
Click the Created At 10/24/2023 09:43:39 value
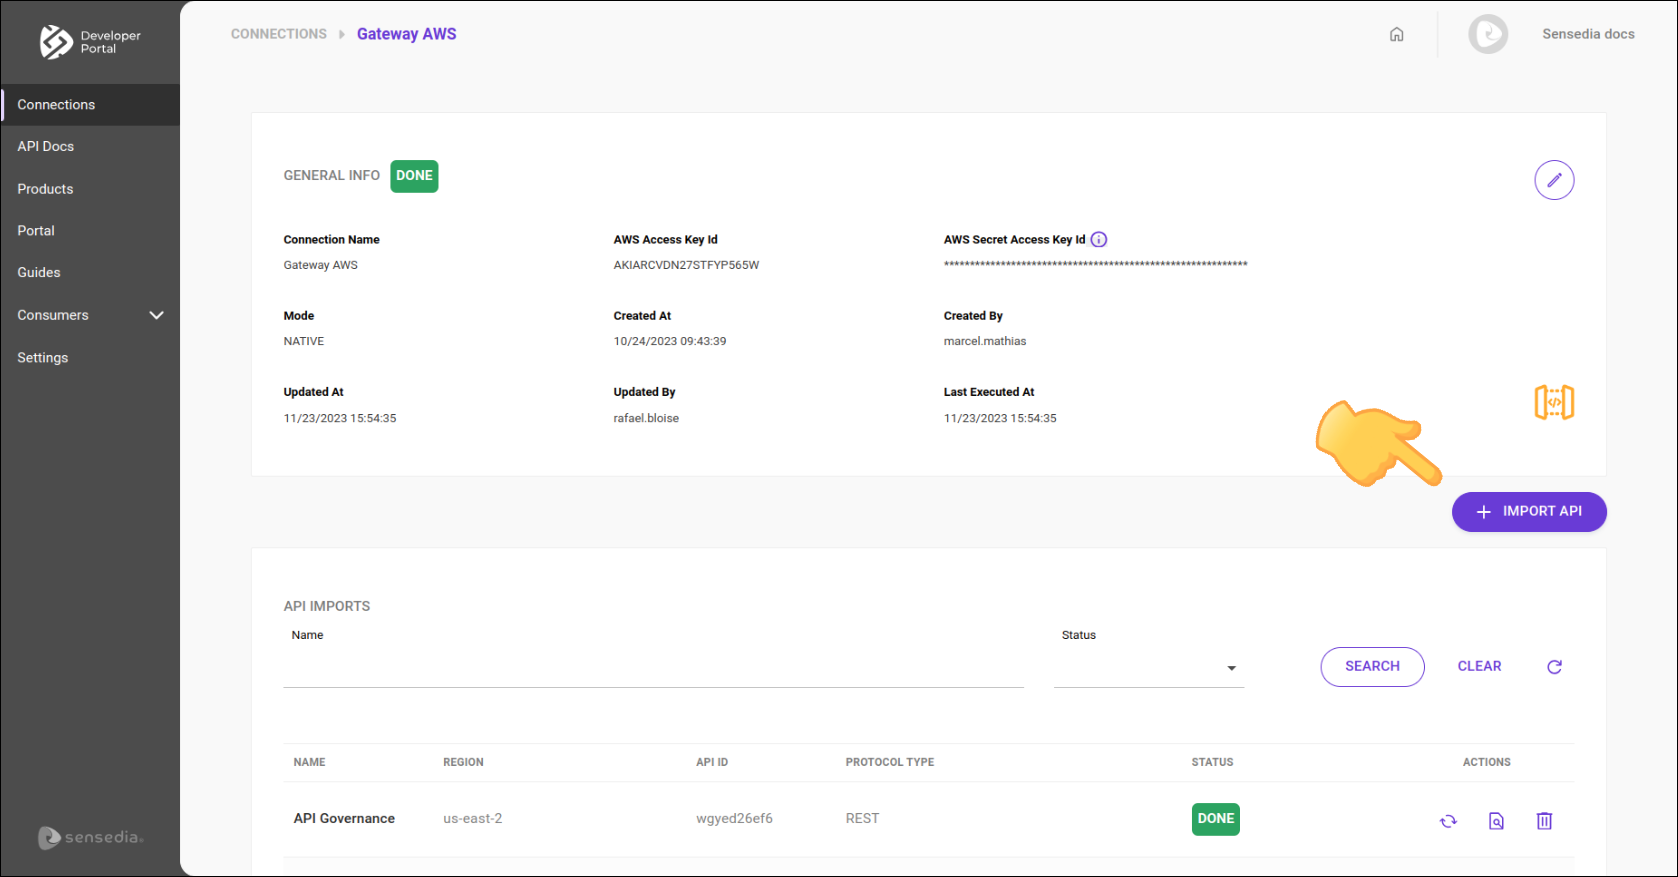(x=670, y=342)
